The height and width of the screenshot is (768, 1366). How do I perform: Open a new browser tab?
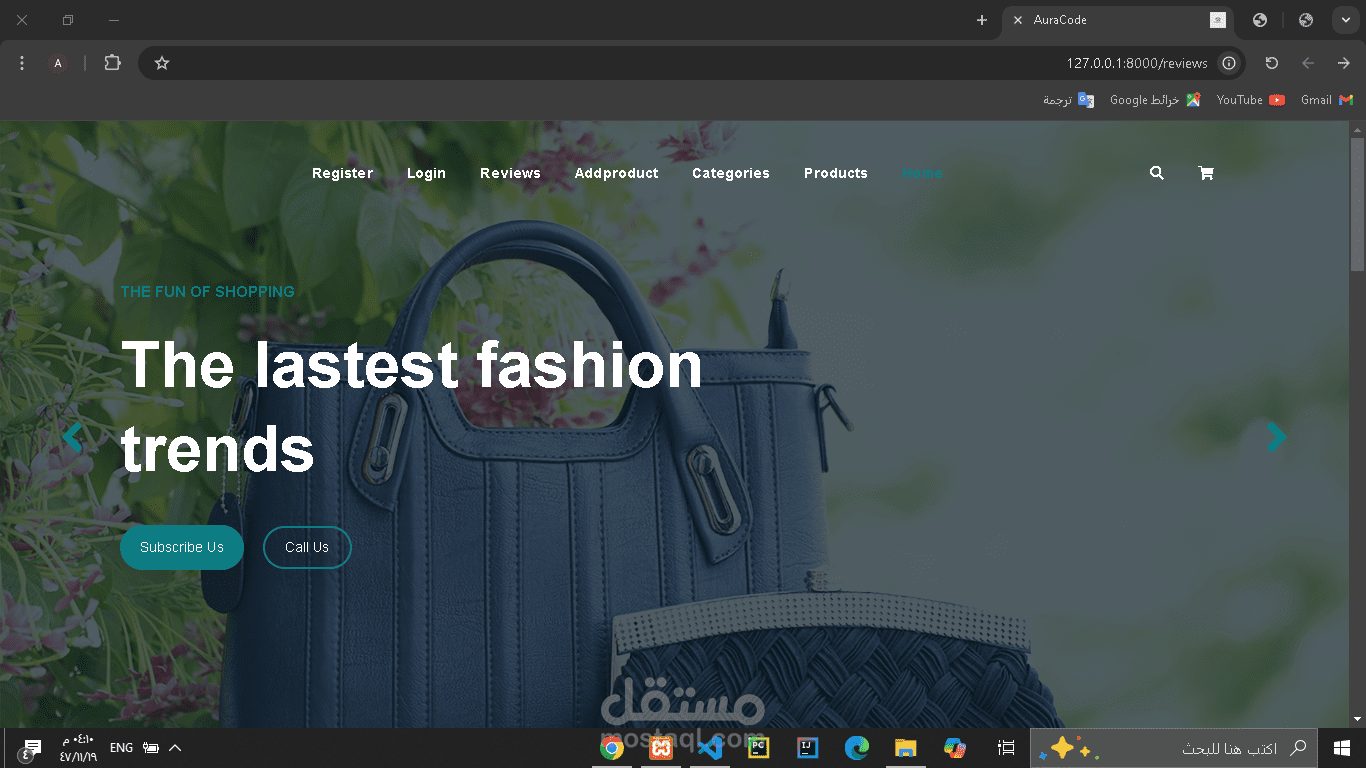[982, 20]
